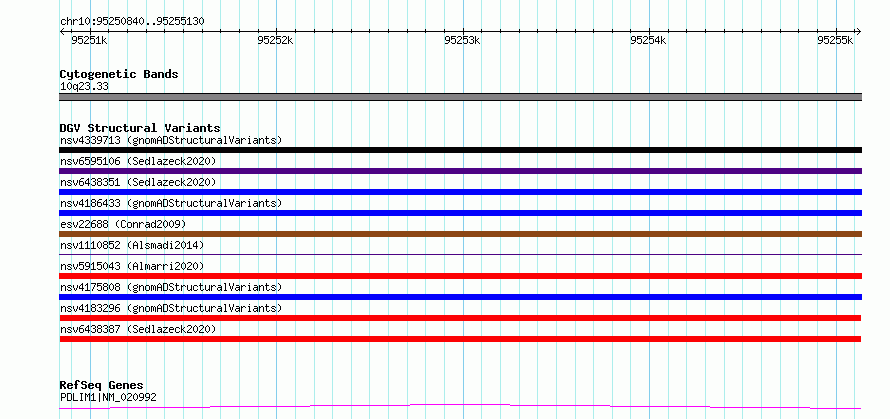Screen dimensions: 890x419
Task: Click the magenta PDLIM1 gene line
Action: click(460, 406)
